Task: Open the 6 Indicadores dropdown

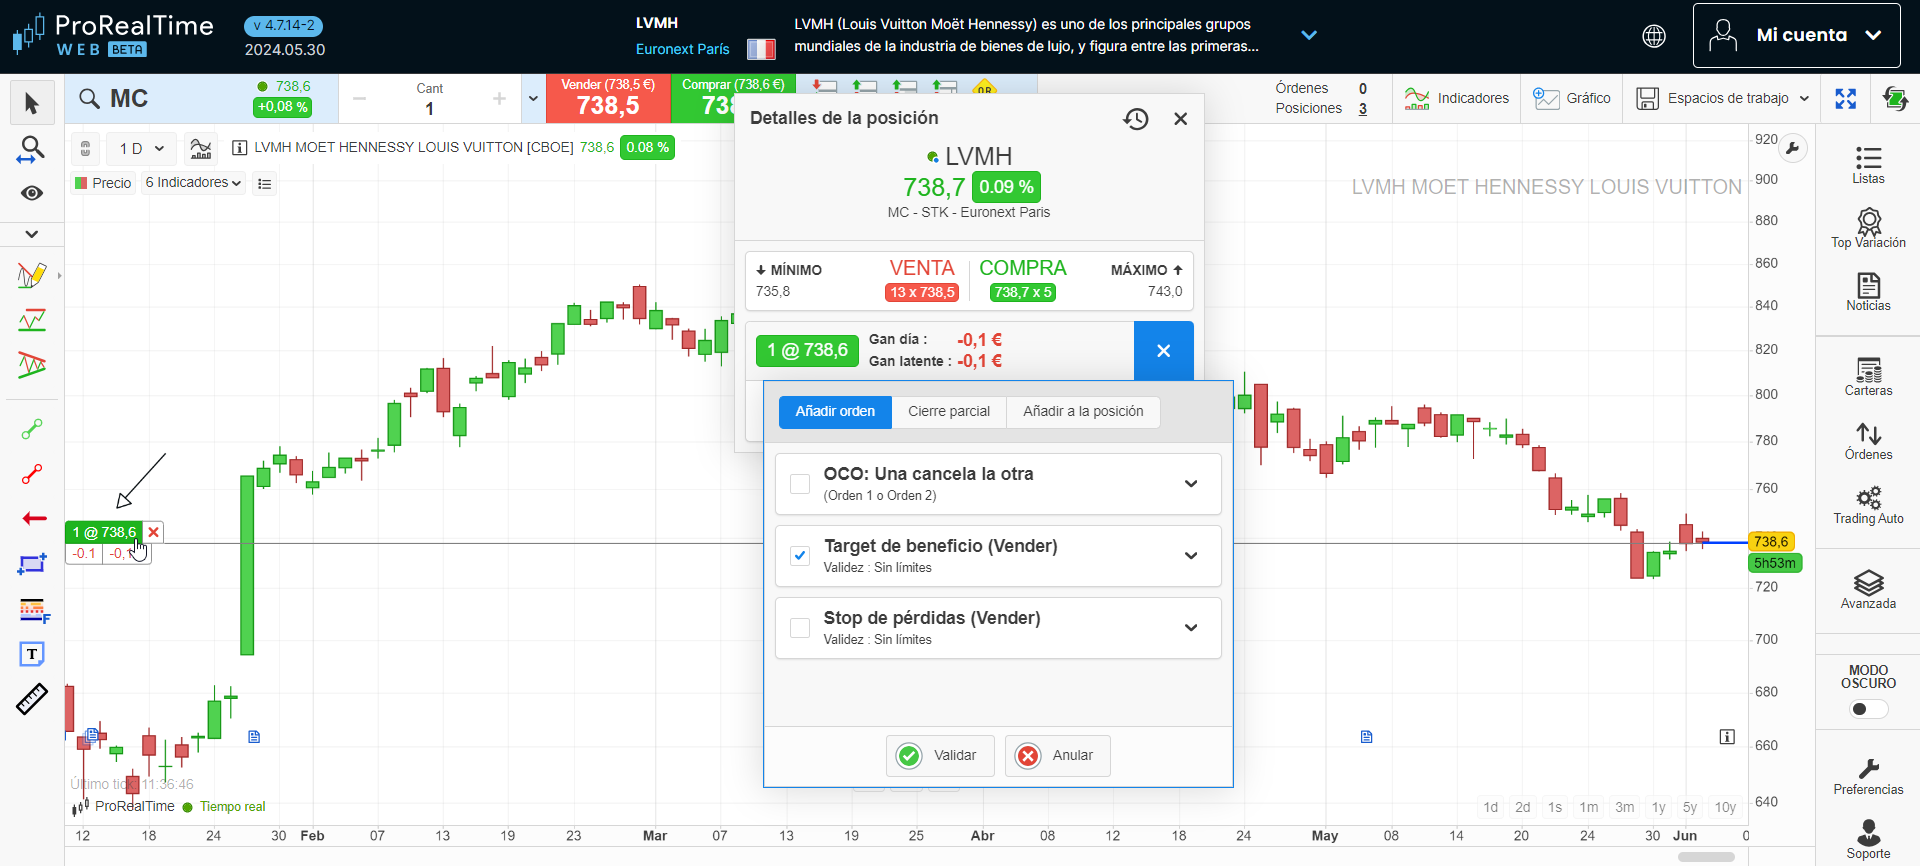Action: click(x=193, y=183)
